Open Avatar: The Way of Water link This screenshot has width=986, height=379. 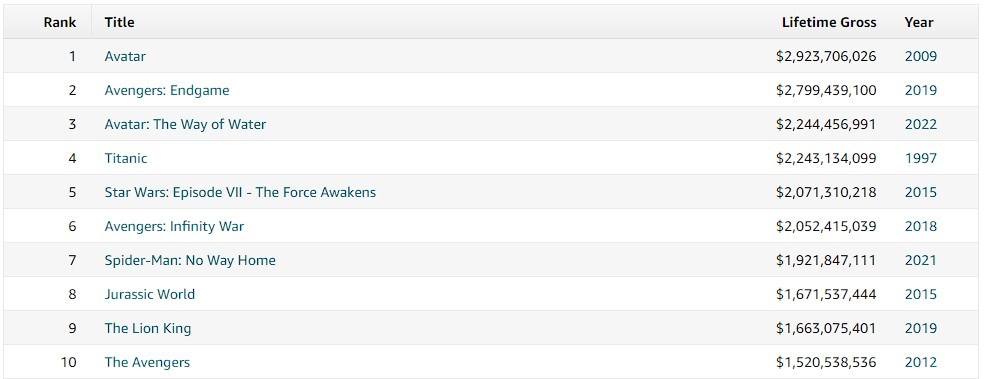(x=185, y=124)
